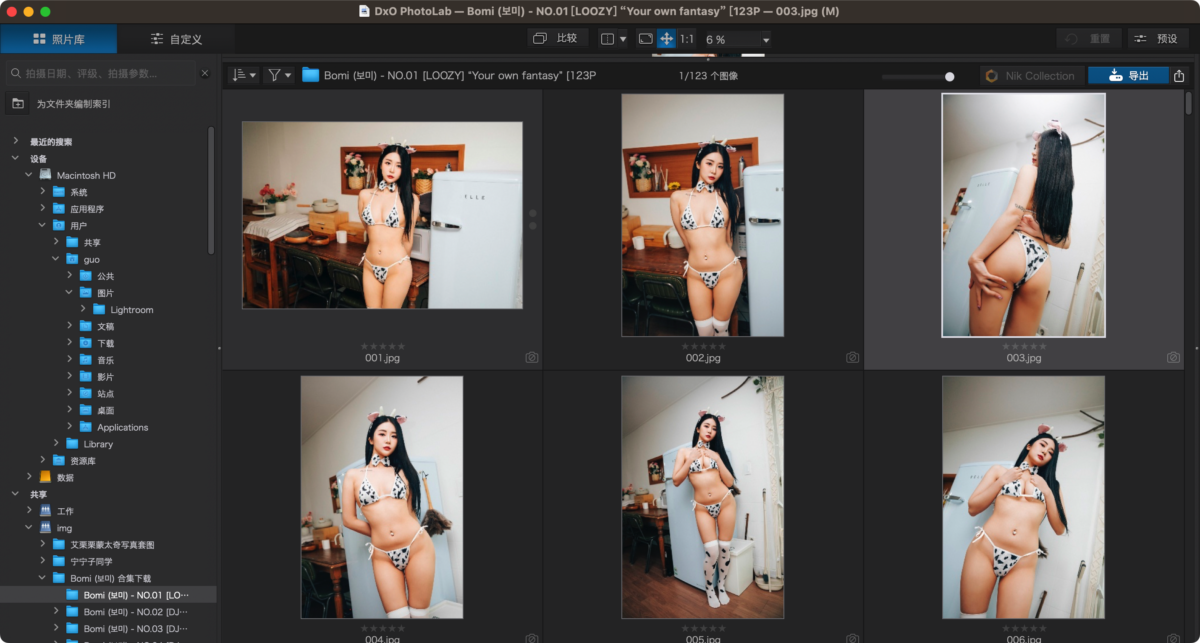
Task: Click the 导出 export button
Action: [1128, 75]
